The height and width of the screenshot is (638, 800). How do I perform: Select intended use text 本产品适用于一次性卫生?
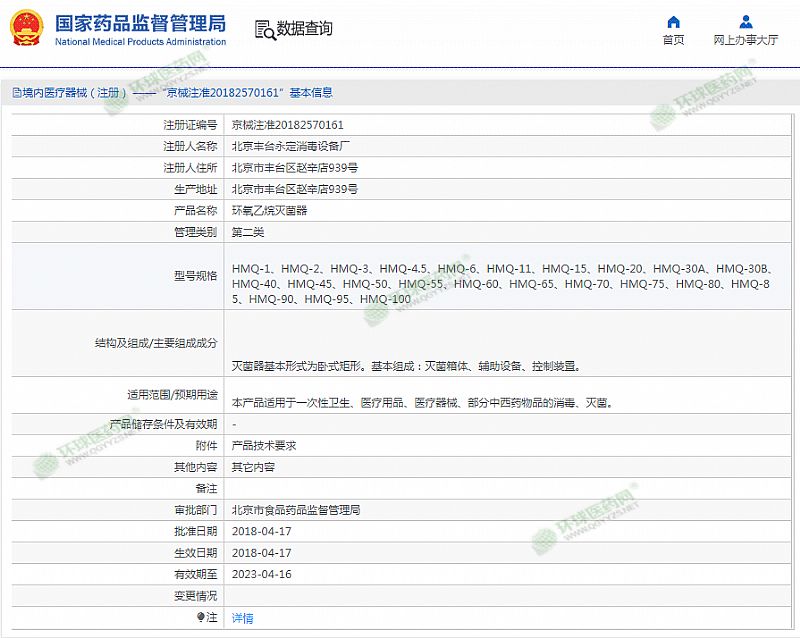tap(422, 403)
